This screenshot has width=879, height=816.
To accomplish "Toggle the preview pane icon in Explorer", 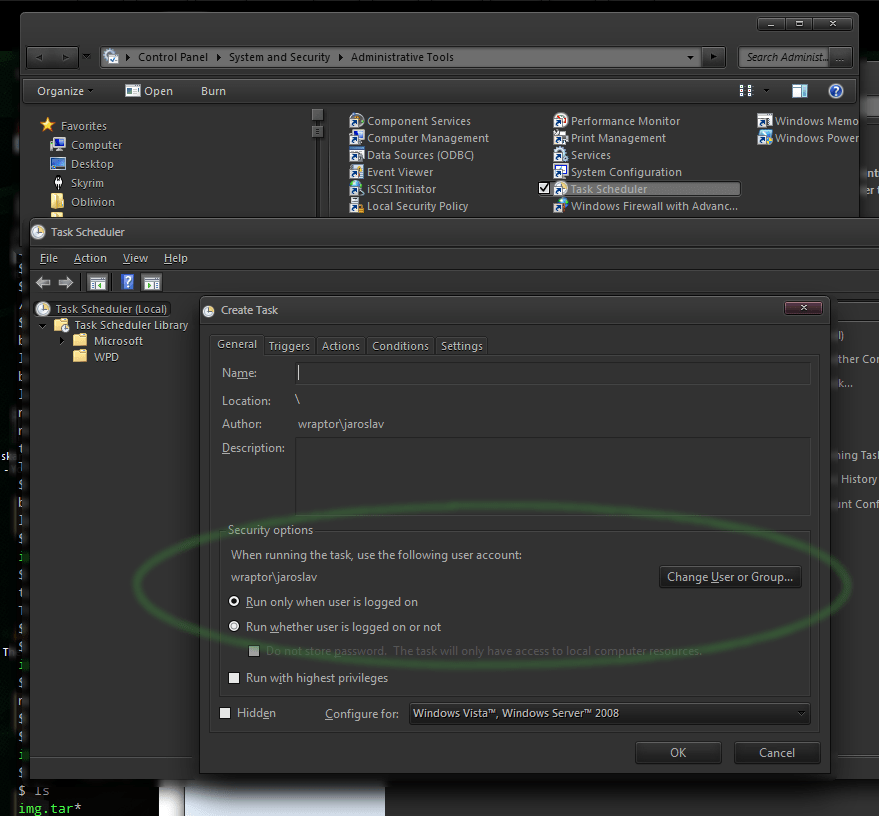I will 799,91.
